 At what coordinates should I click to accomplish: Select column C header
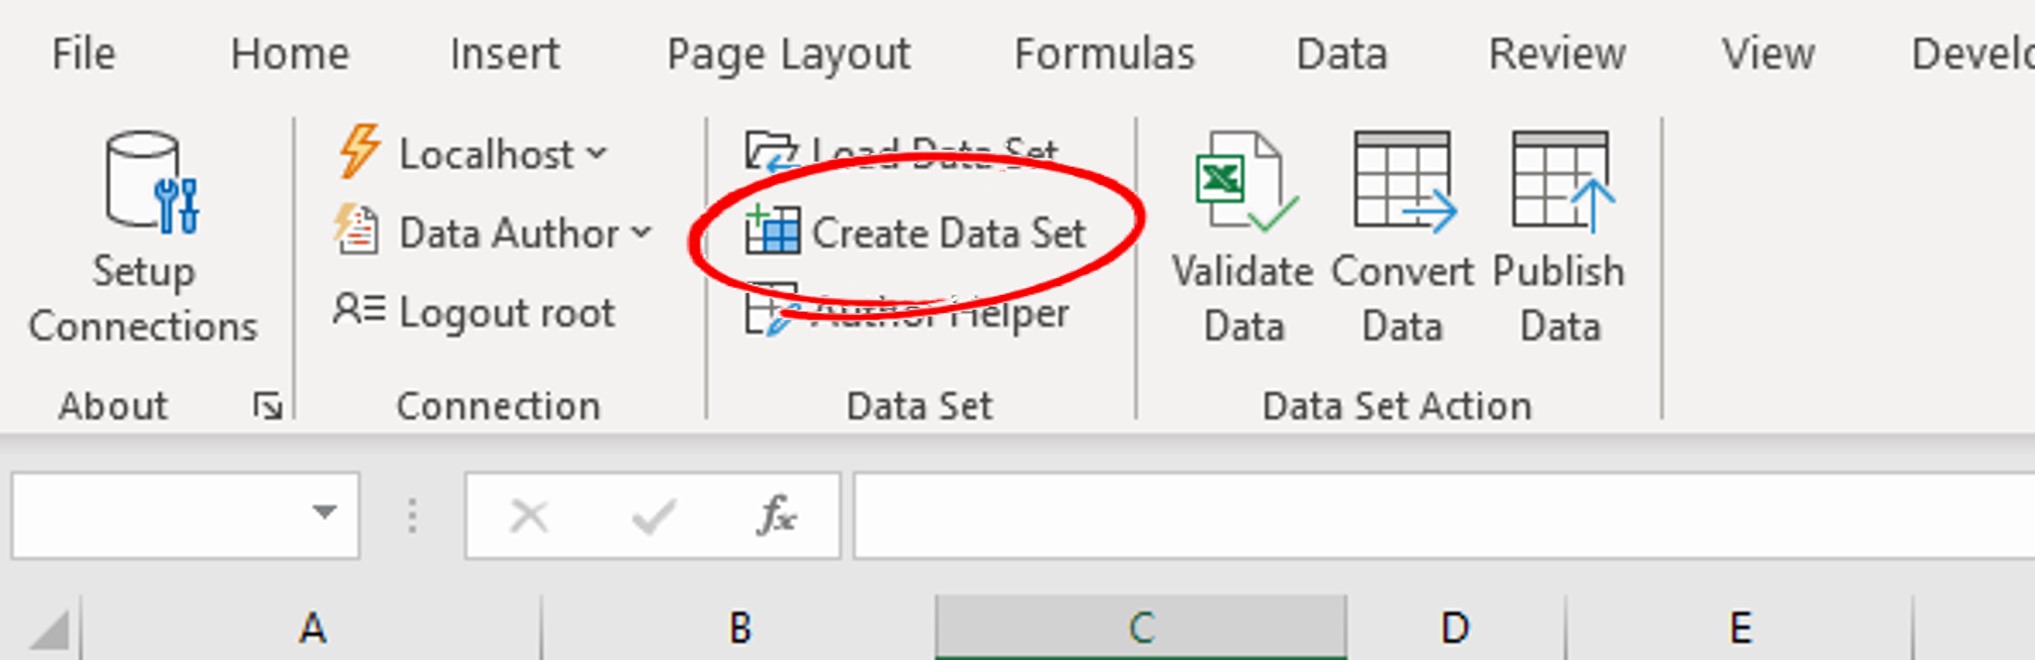pyautogui.click(x=1141, y=628)
